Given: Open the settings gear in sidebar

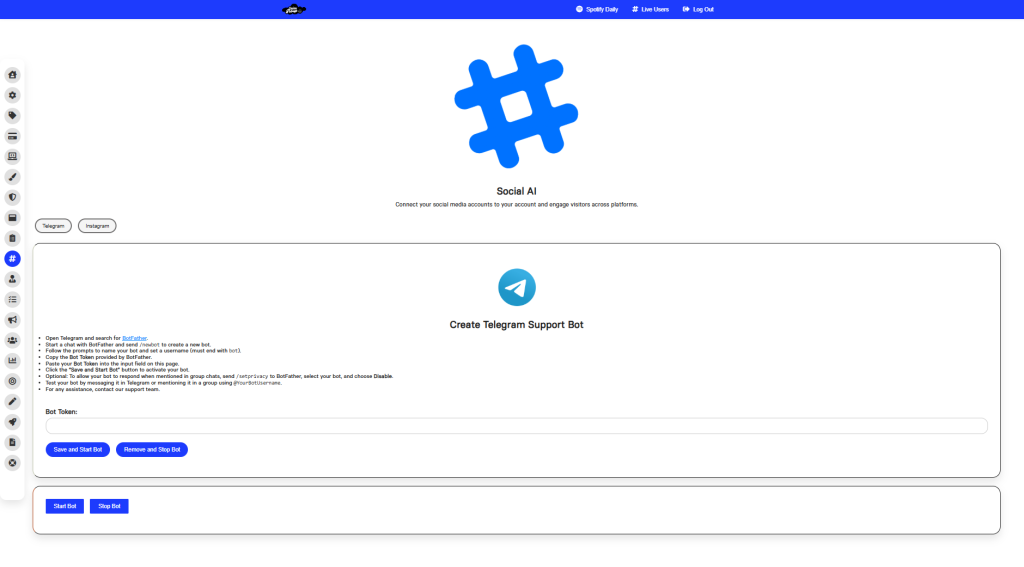Looking at the screenshot, I should pos(12,95).
